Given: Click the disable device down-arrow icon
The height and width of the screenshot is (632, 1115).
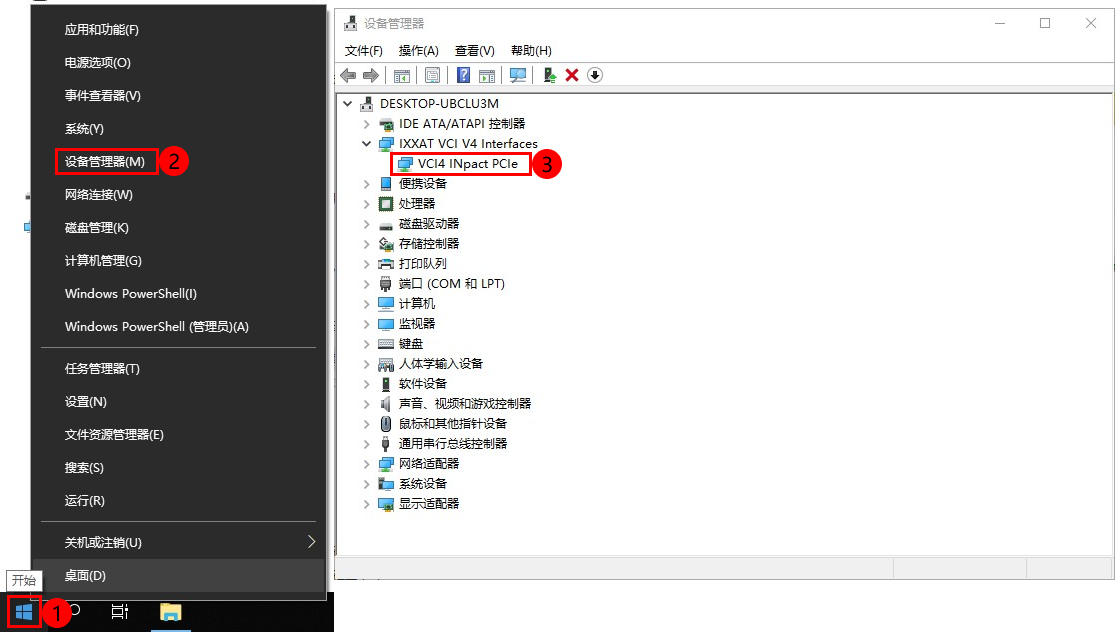Looking at the screenshot, I should [x=595, y=75].
